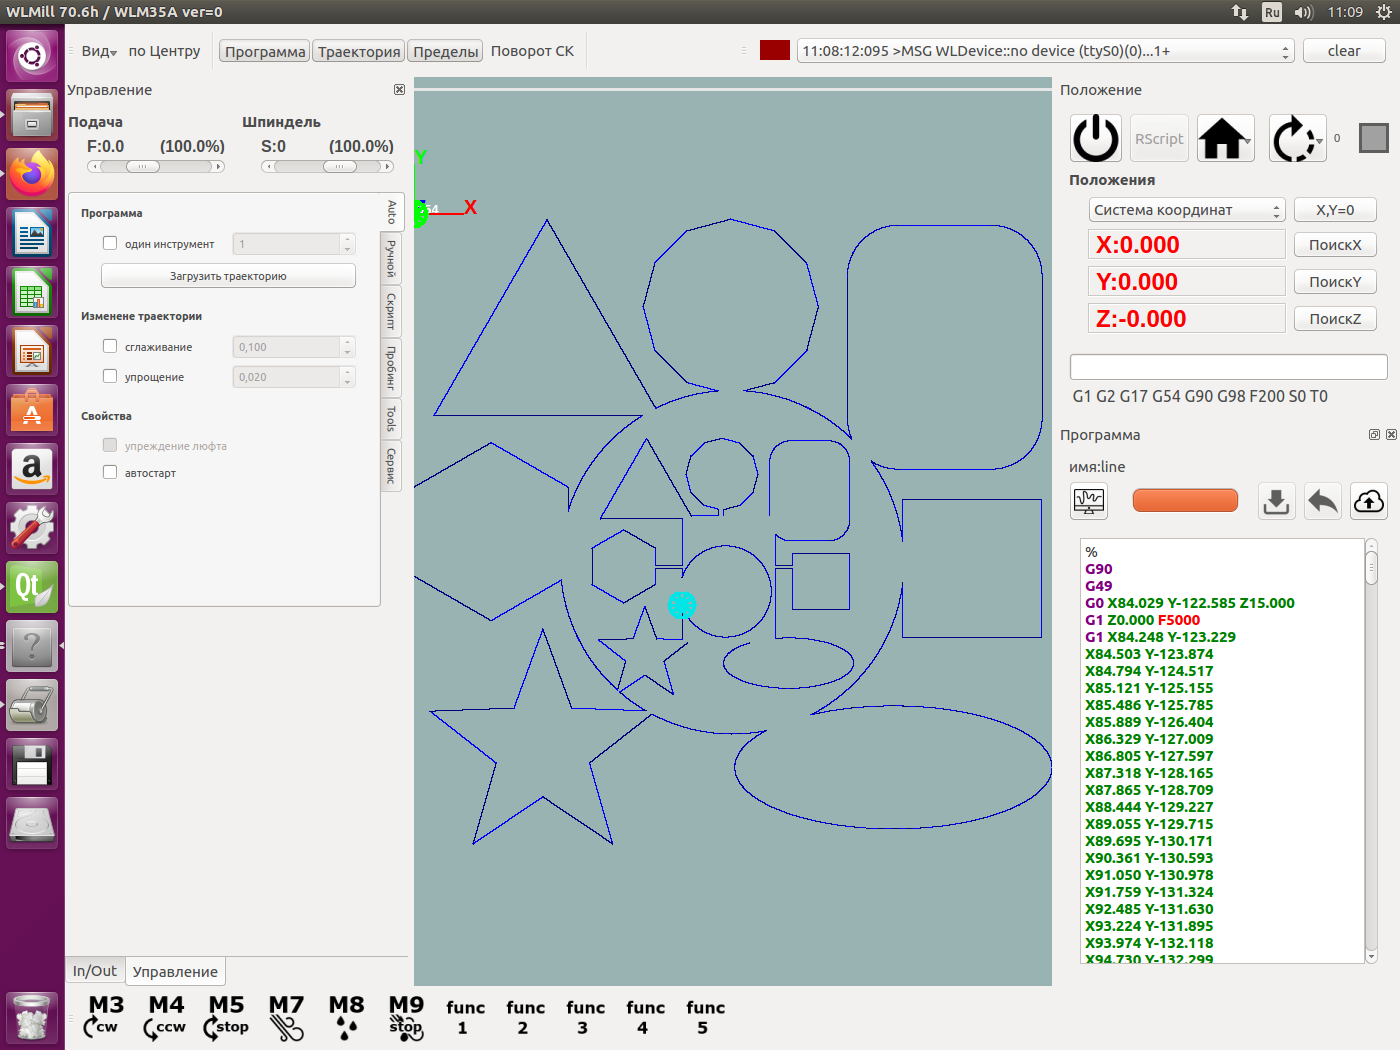This screenshot has height=1050, width=1400.
Task: Click the power on/off icon
Action: [1096, 139]
